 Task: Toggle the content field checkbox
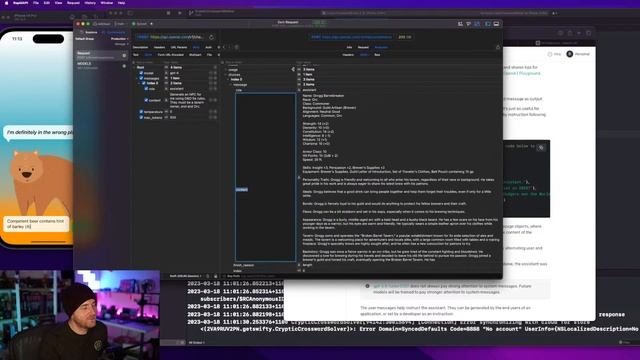(x=146, y=100)
